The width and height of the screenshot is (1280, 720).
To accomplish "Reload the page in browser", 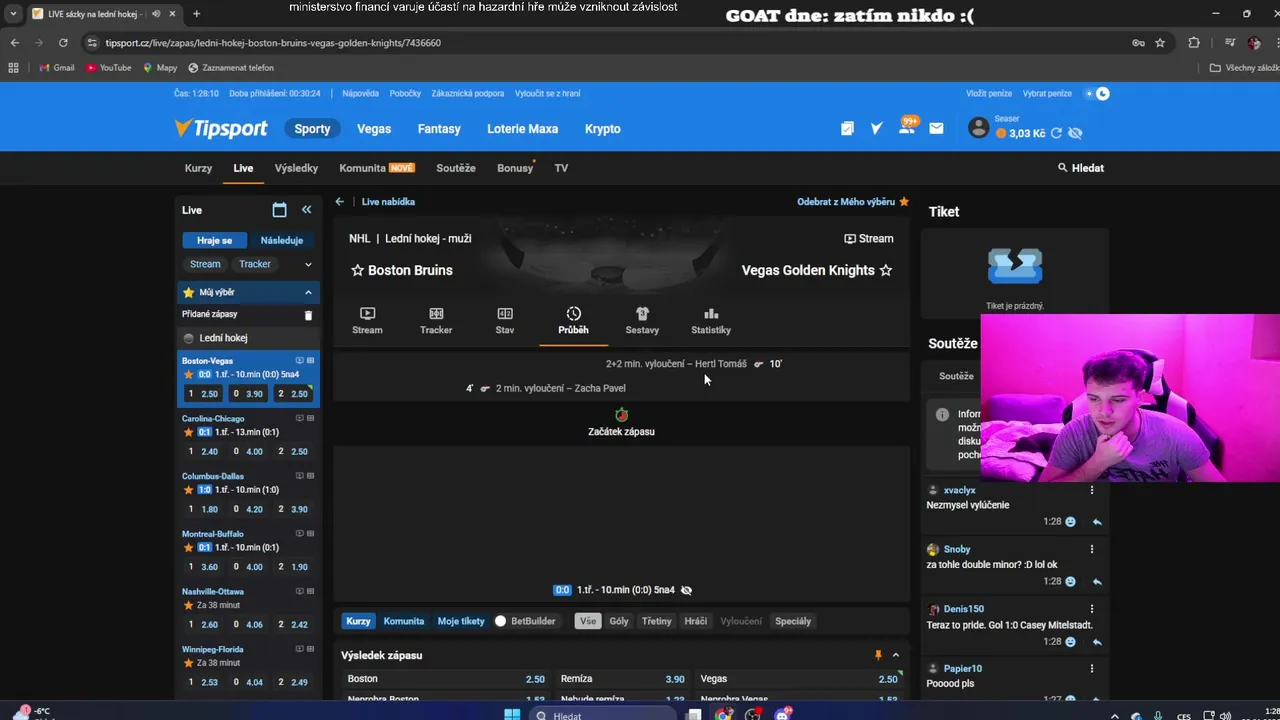I will tap(63, 43).
